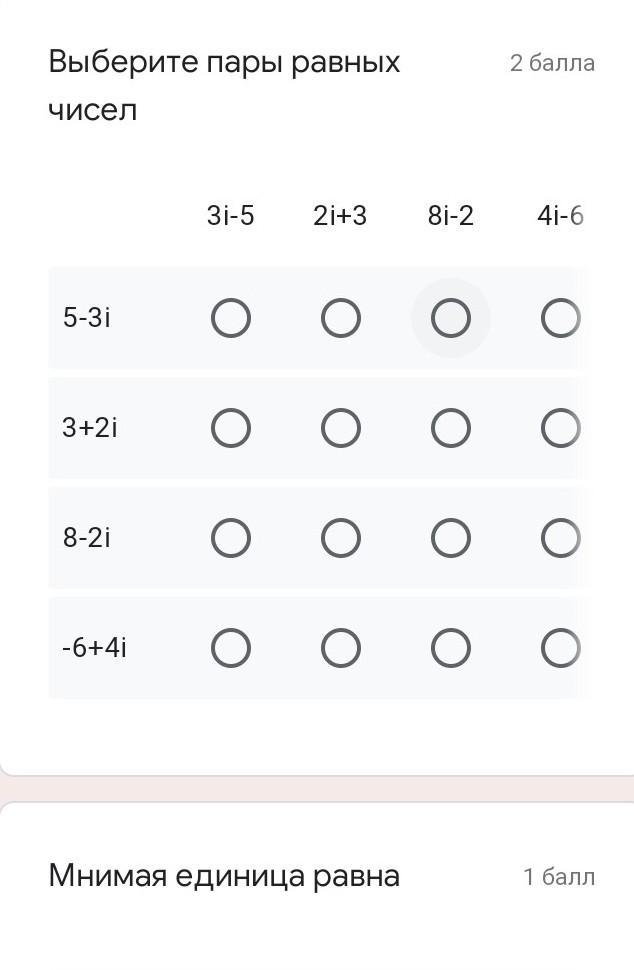Select 3i-5 for row 3+2i
The width and height of the screenshot is (634, 970).
tap(231, 429)
